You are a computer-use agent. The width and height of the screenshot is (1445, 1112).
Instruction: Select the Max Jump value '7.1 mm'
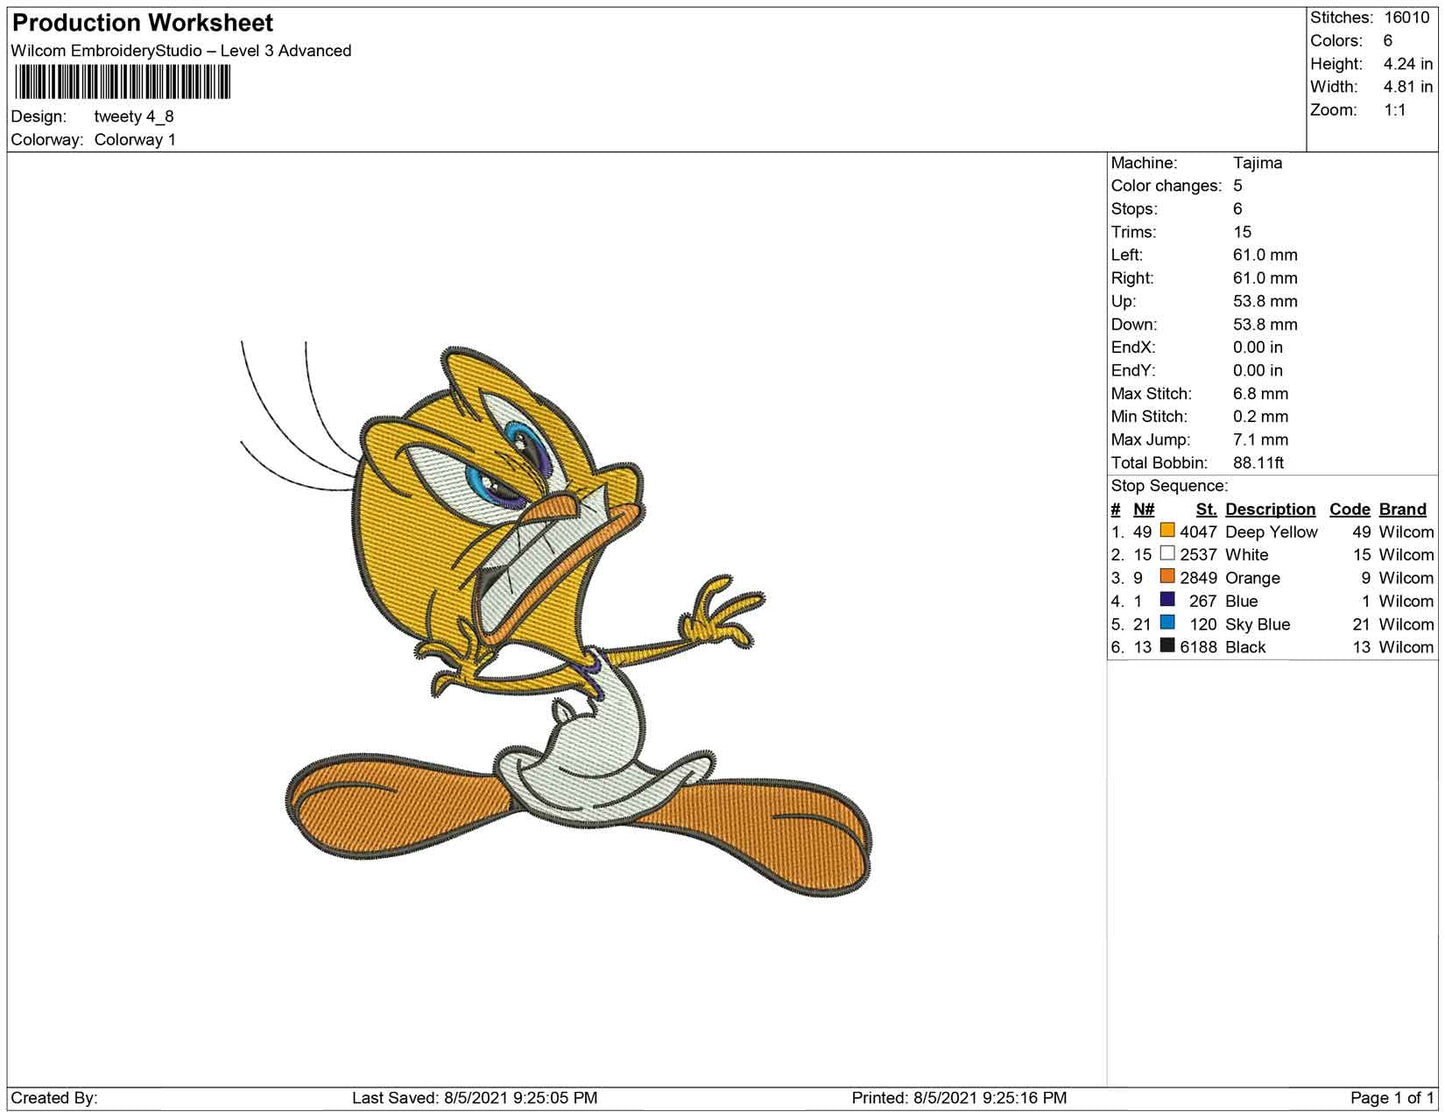pyautogui.click(x=1260, y=440)
